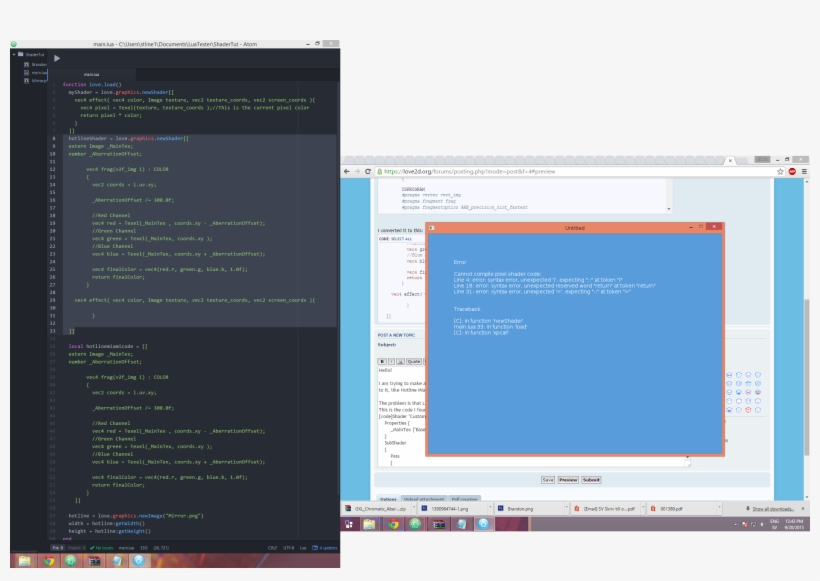Viewport: 820px width, 581px height.
Task: Bookmark the page using the star icon
Action: click(782, 171)
